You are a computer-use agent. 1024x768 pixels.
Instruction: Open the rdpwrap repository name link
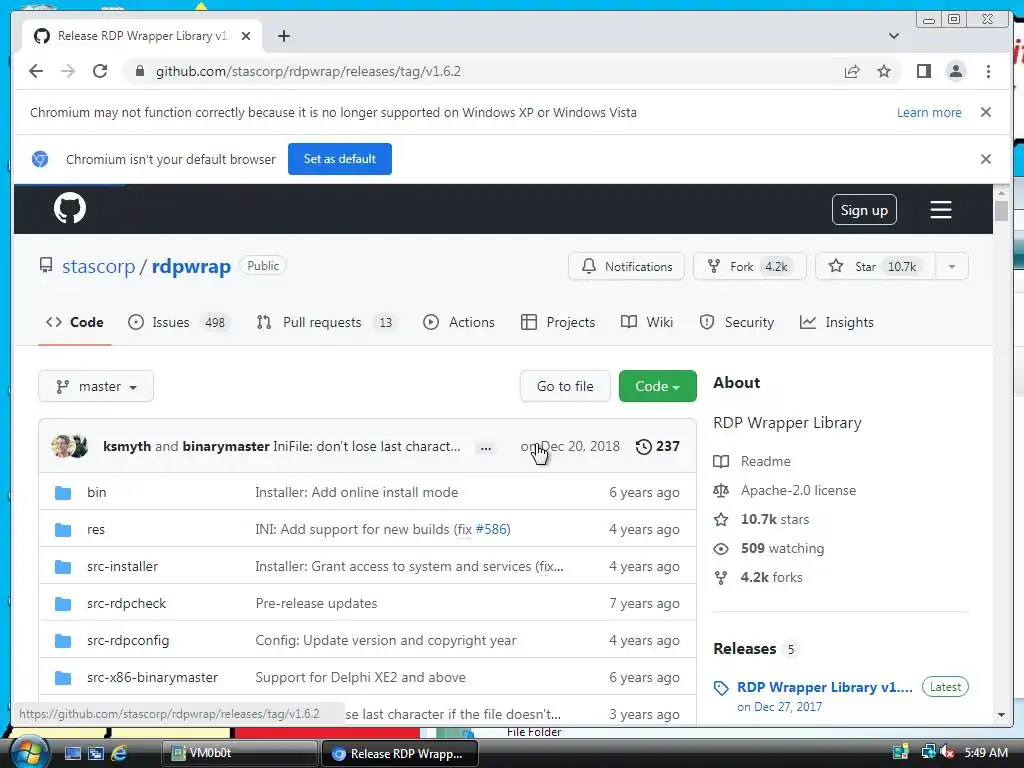click(x=191, y=266)
